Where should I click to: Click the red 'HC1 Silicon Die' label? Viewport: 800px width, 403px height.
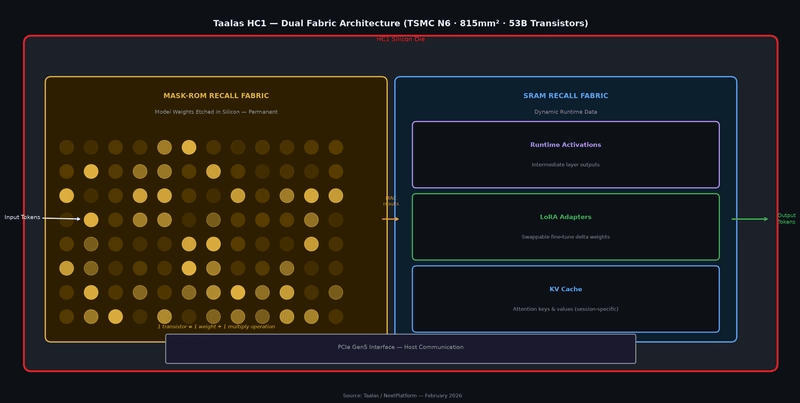401,39
